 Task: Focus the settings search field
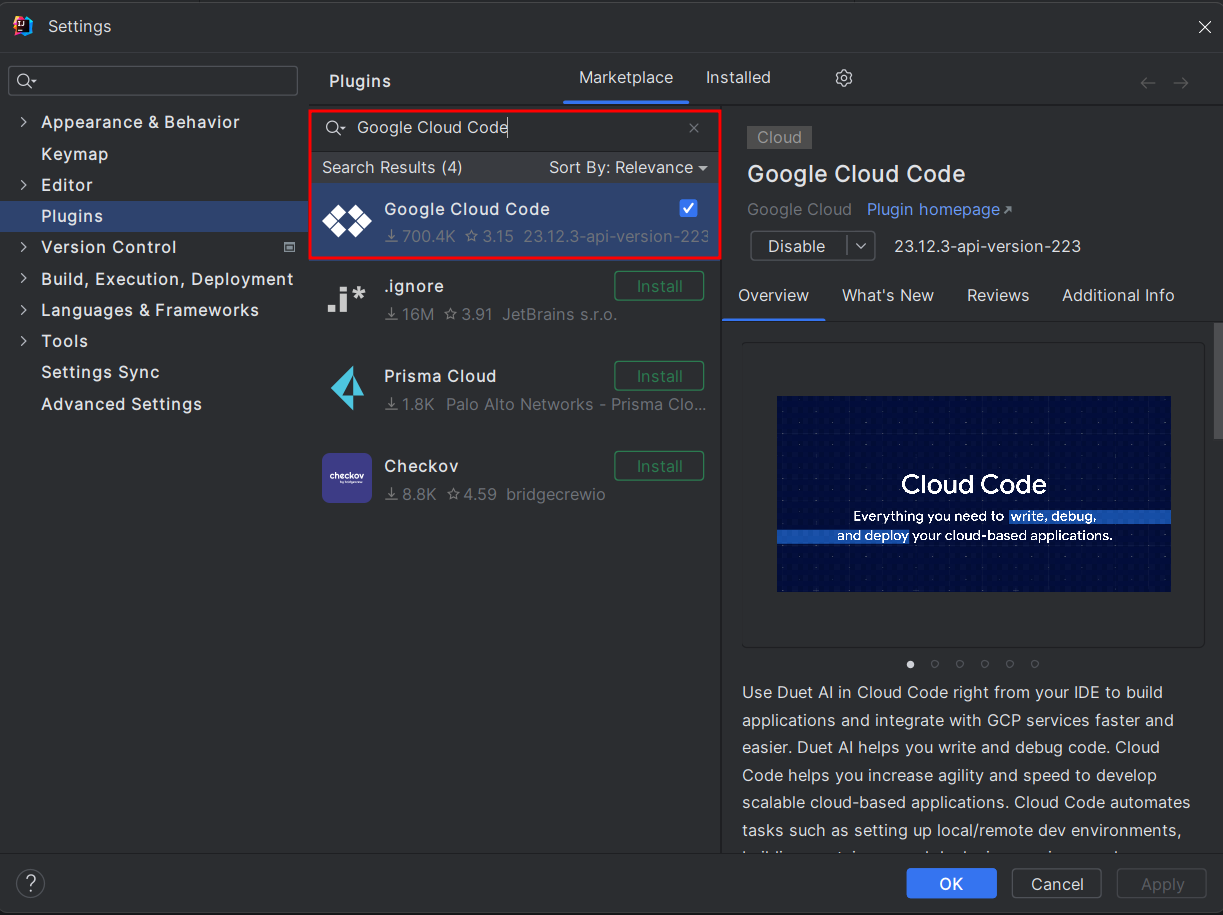pyautogui.click(x=153, y=81)
